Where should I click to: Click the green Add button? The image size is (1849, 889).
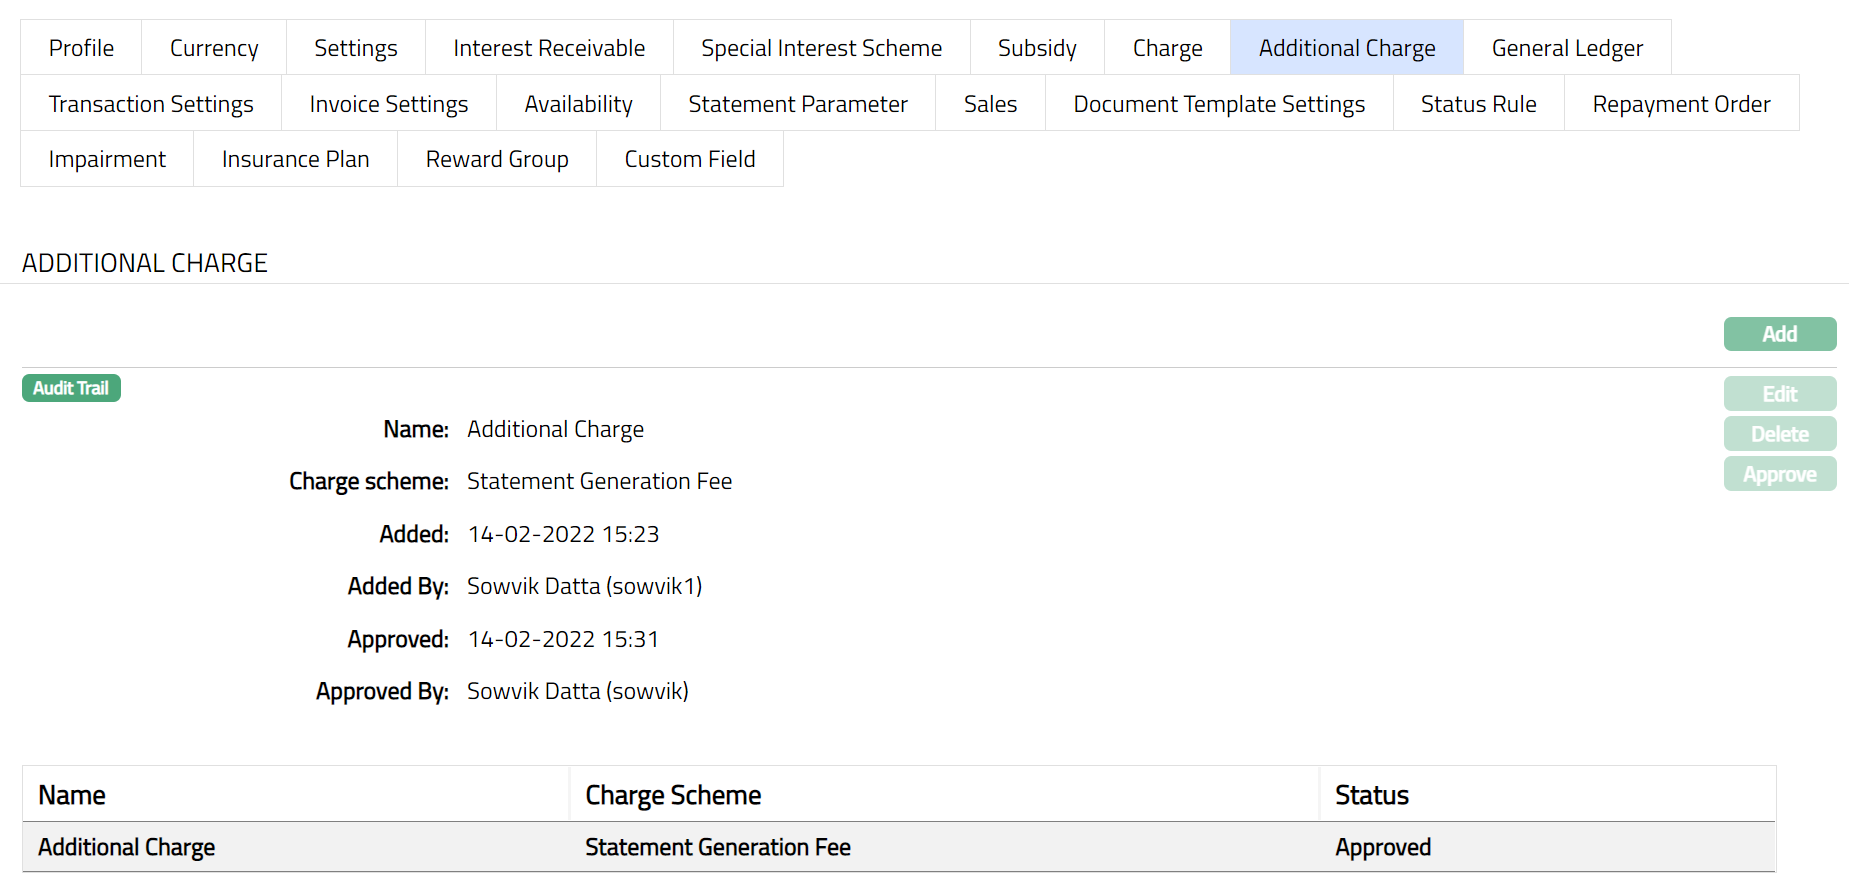click(x=1779, y=334)
